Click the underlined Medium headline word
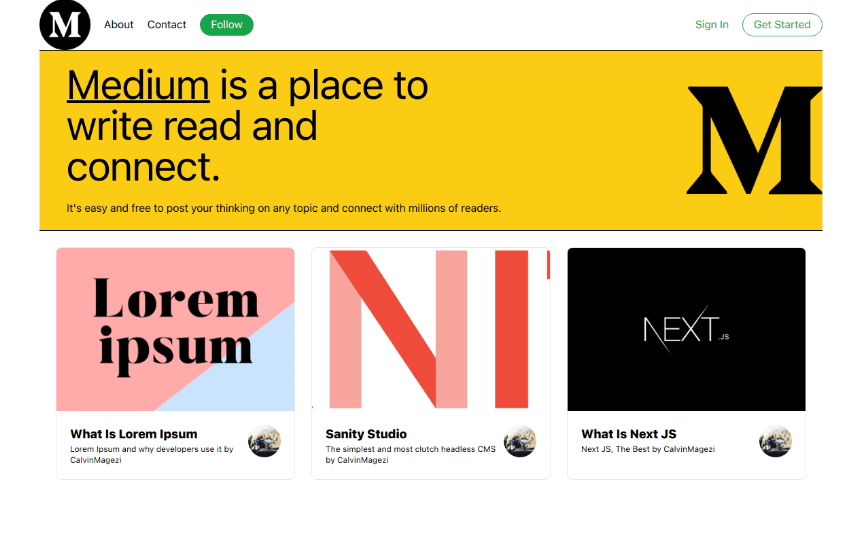Viewport: 858px width, 540px height. (x=138, y=86)
